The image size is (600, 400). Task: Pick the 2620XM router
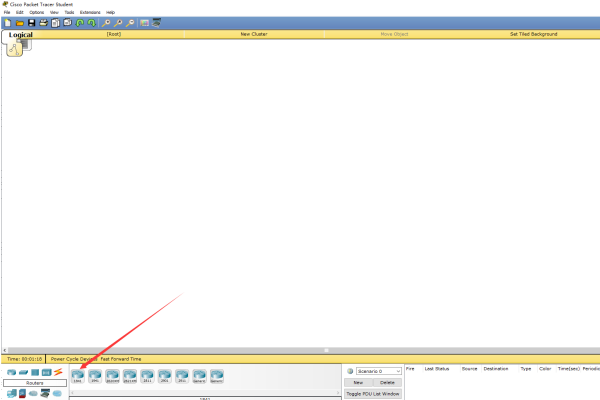pyautogui.click(x=112, y=376)
